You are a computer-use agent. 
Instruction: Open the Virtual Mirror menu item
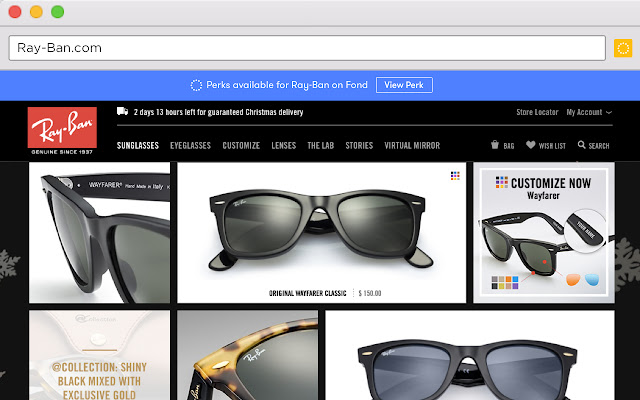point(412,145)
